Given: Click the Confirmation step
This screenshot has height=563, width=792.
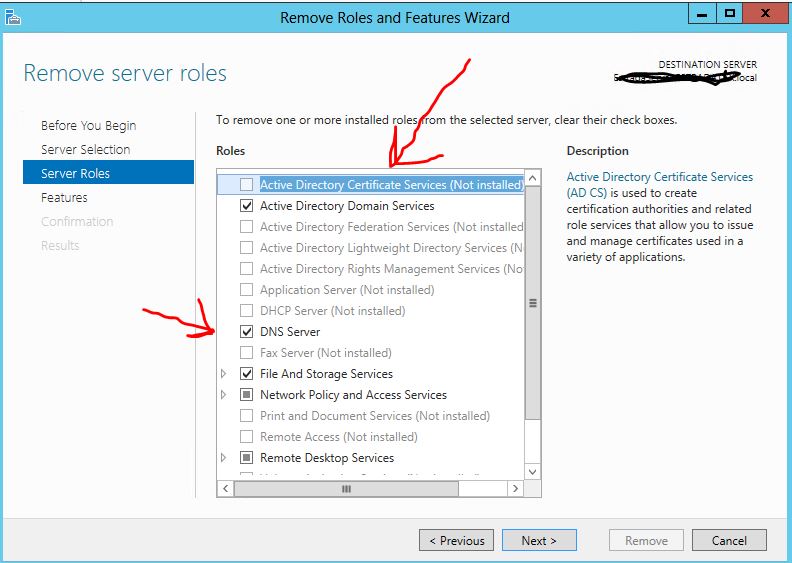Looking at the screenshot, I should [x=77, y=221].
